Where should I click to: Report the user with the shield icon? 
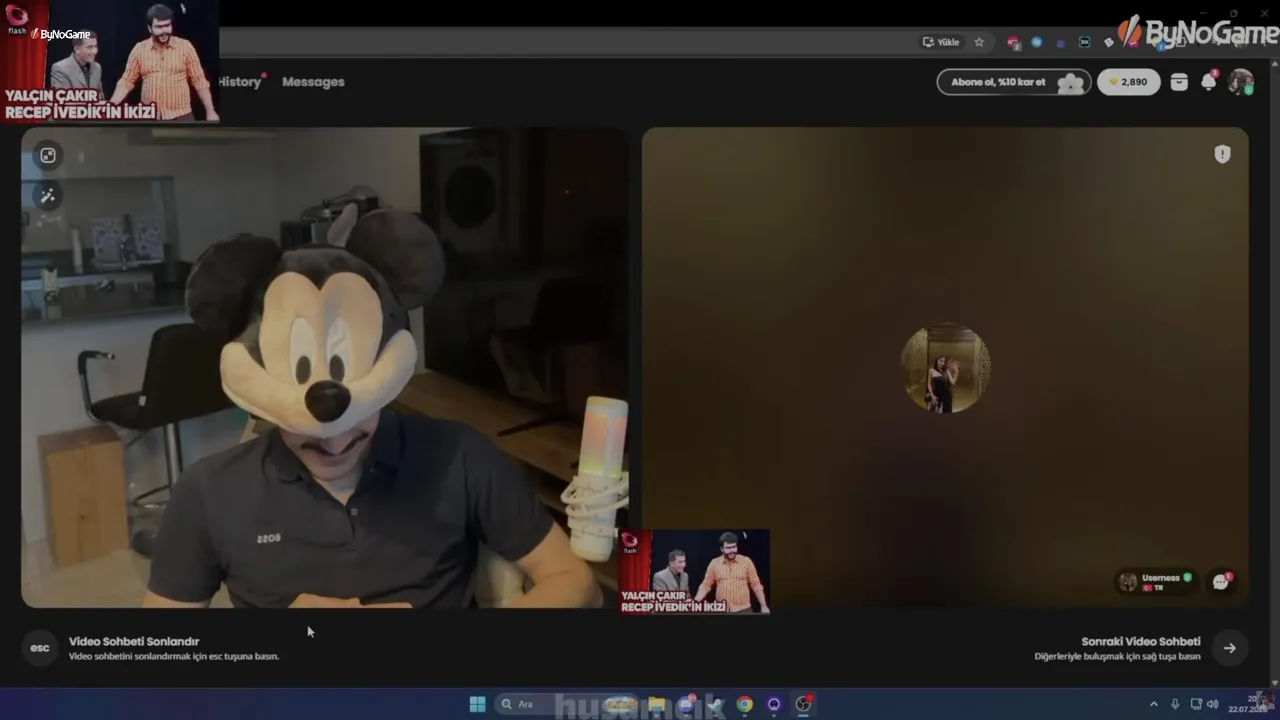[x=1222, y=154]
